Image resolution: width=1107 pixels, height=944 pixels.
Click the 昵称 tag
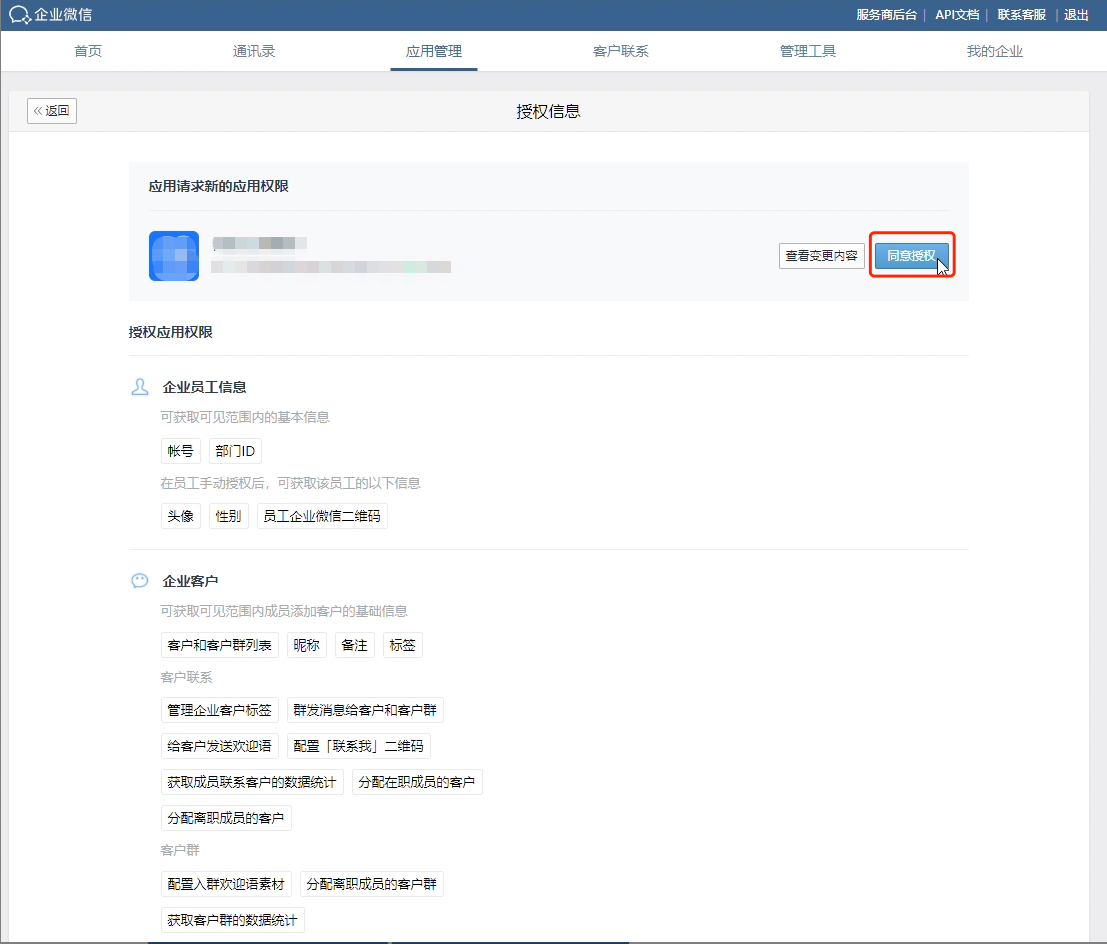tap(306, 645)
